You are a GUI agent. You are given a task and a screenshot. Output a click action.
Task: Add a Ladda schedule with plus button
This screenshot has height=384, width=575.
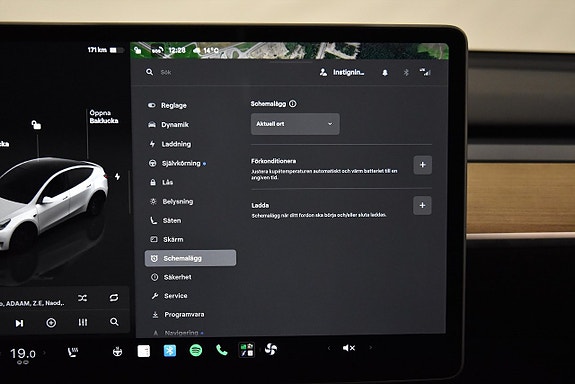tap(422, 205)
